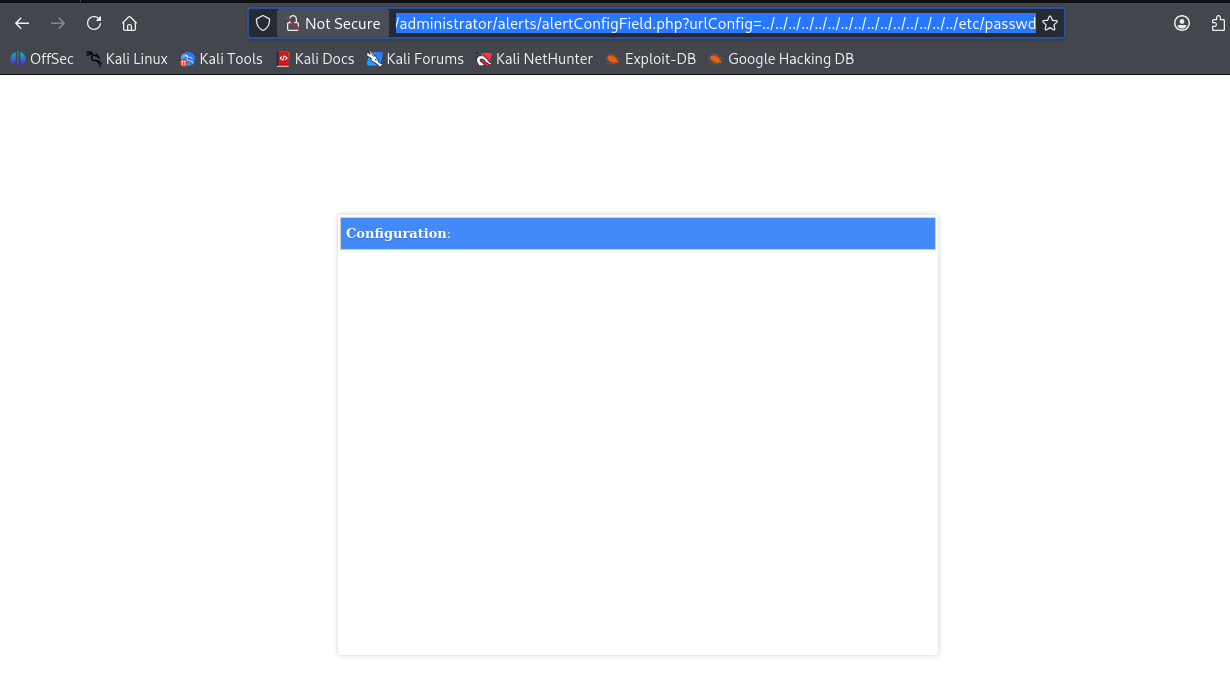Viewport: 1230px width, 696px height.
Task: Open the browser home page
Action: click(129, 23)
